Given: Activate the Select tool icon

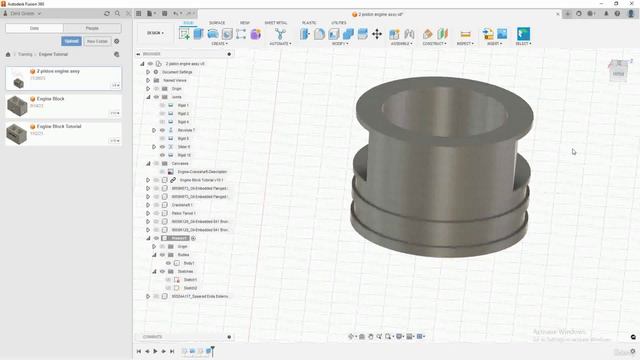Looking at the screenshot, I should click(x=523, y=34).
